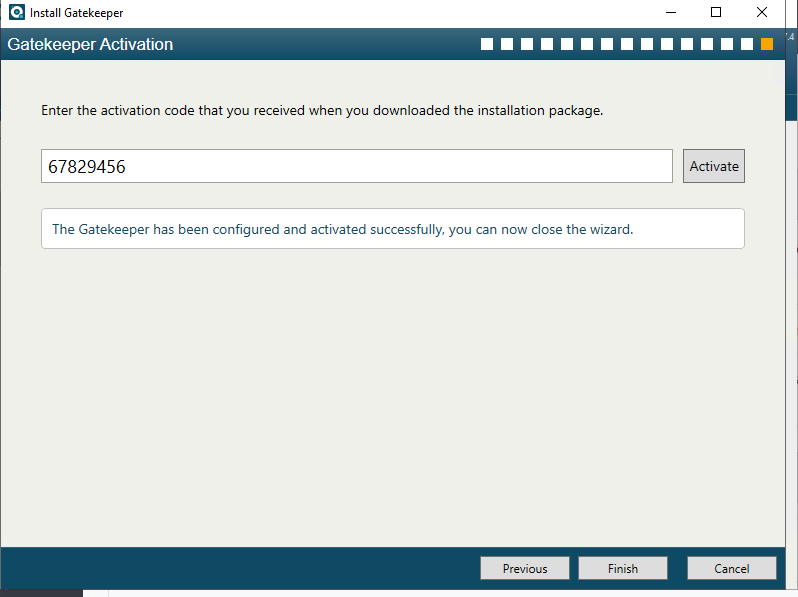Click the activation success message box
This screenshot has height=597, width=798.
[393, 229]
